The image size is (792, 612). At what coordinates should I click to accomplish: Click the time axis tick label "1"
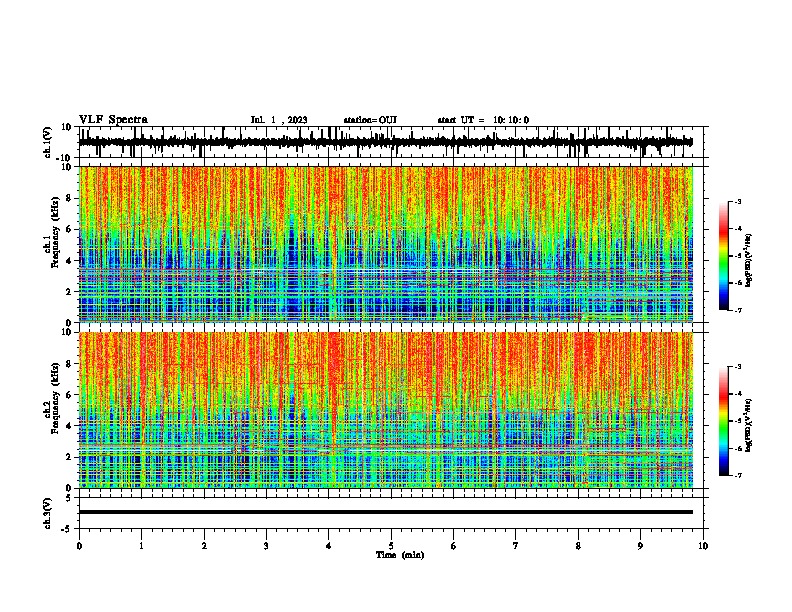[141, 546]
